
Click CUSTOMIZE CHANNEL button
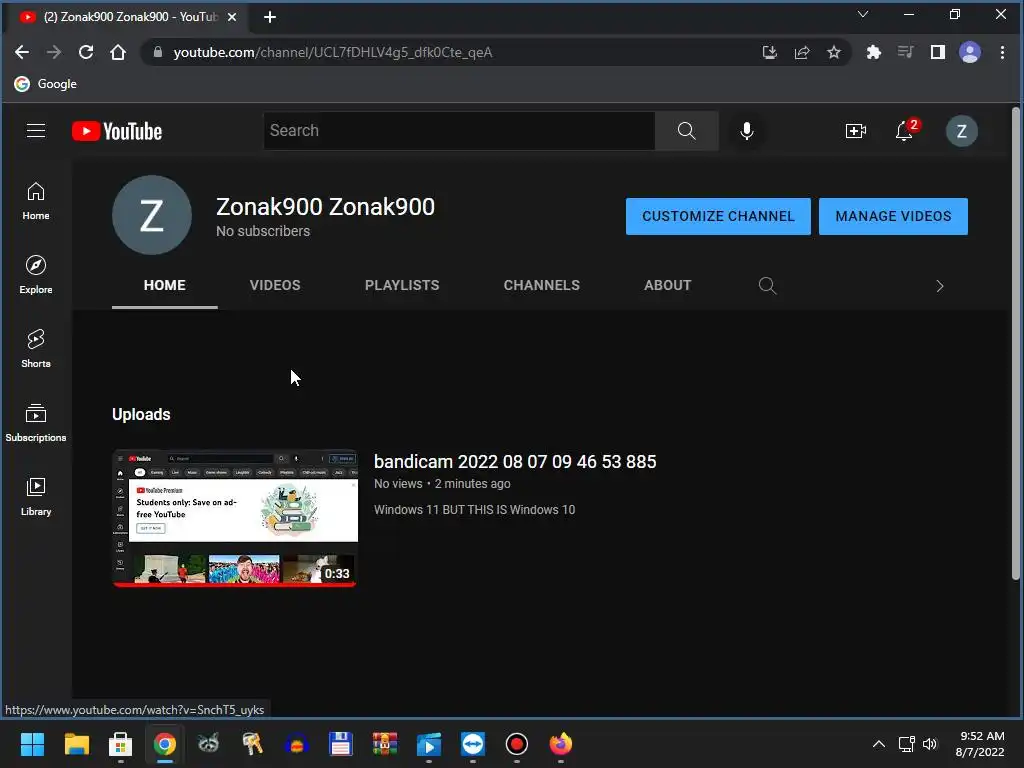tap(718, 216)
